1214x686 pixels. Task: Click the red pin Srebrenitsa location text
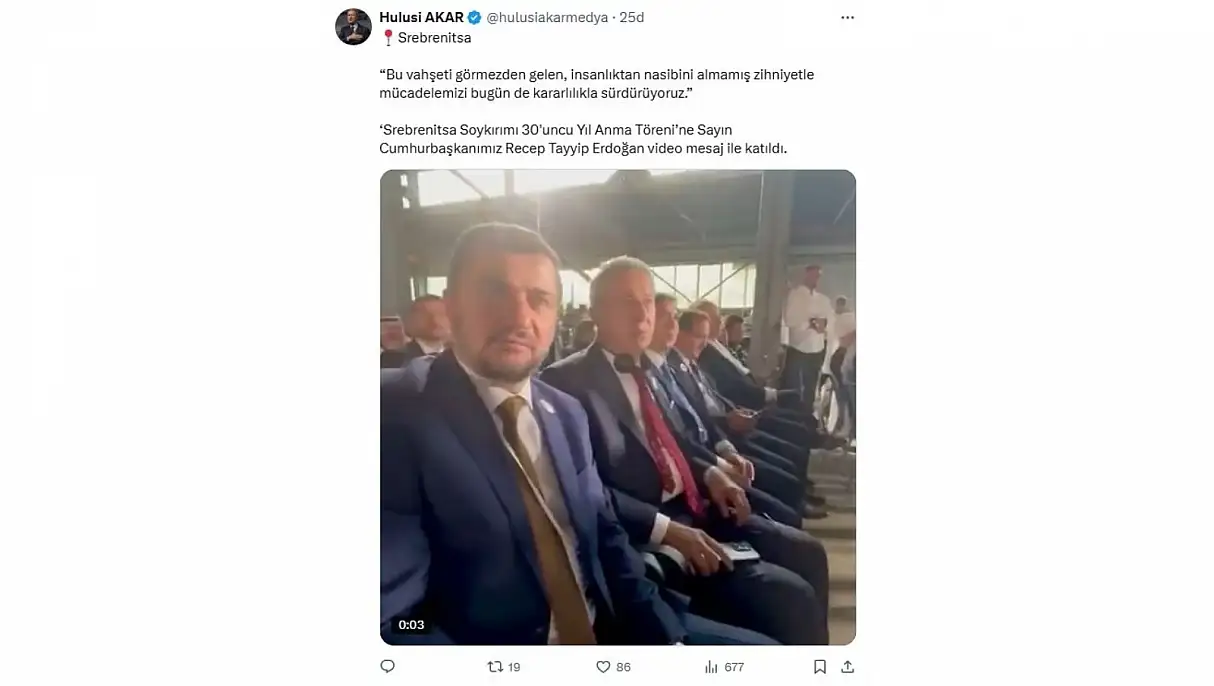pyautogui.click(x=426, y=38)
